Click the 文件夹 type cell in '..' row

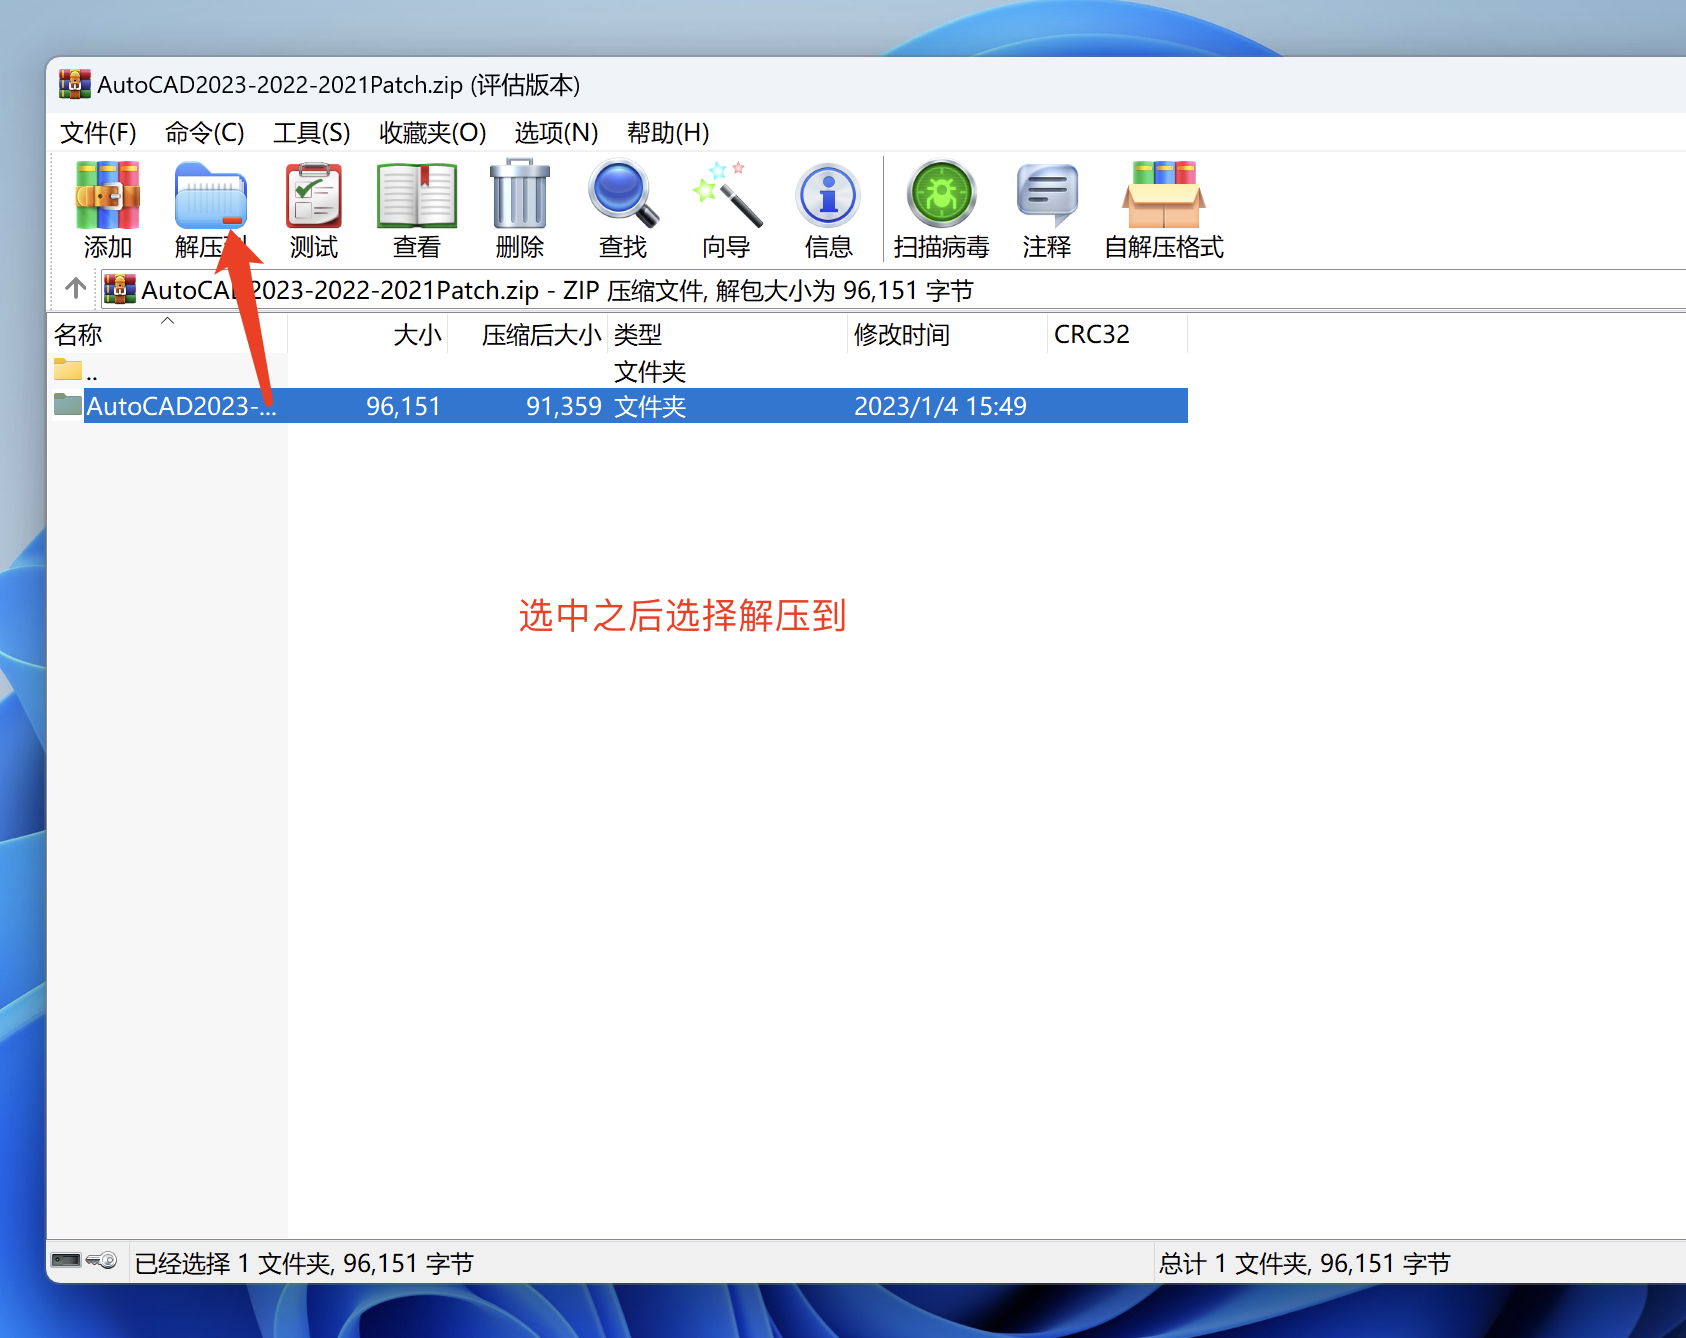pos(650,372)
